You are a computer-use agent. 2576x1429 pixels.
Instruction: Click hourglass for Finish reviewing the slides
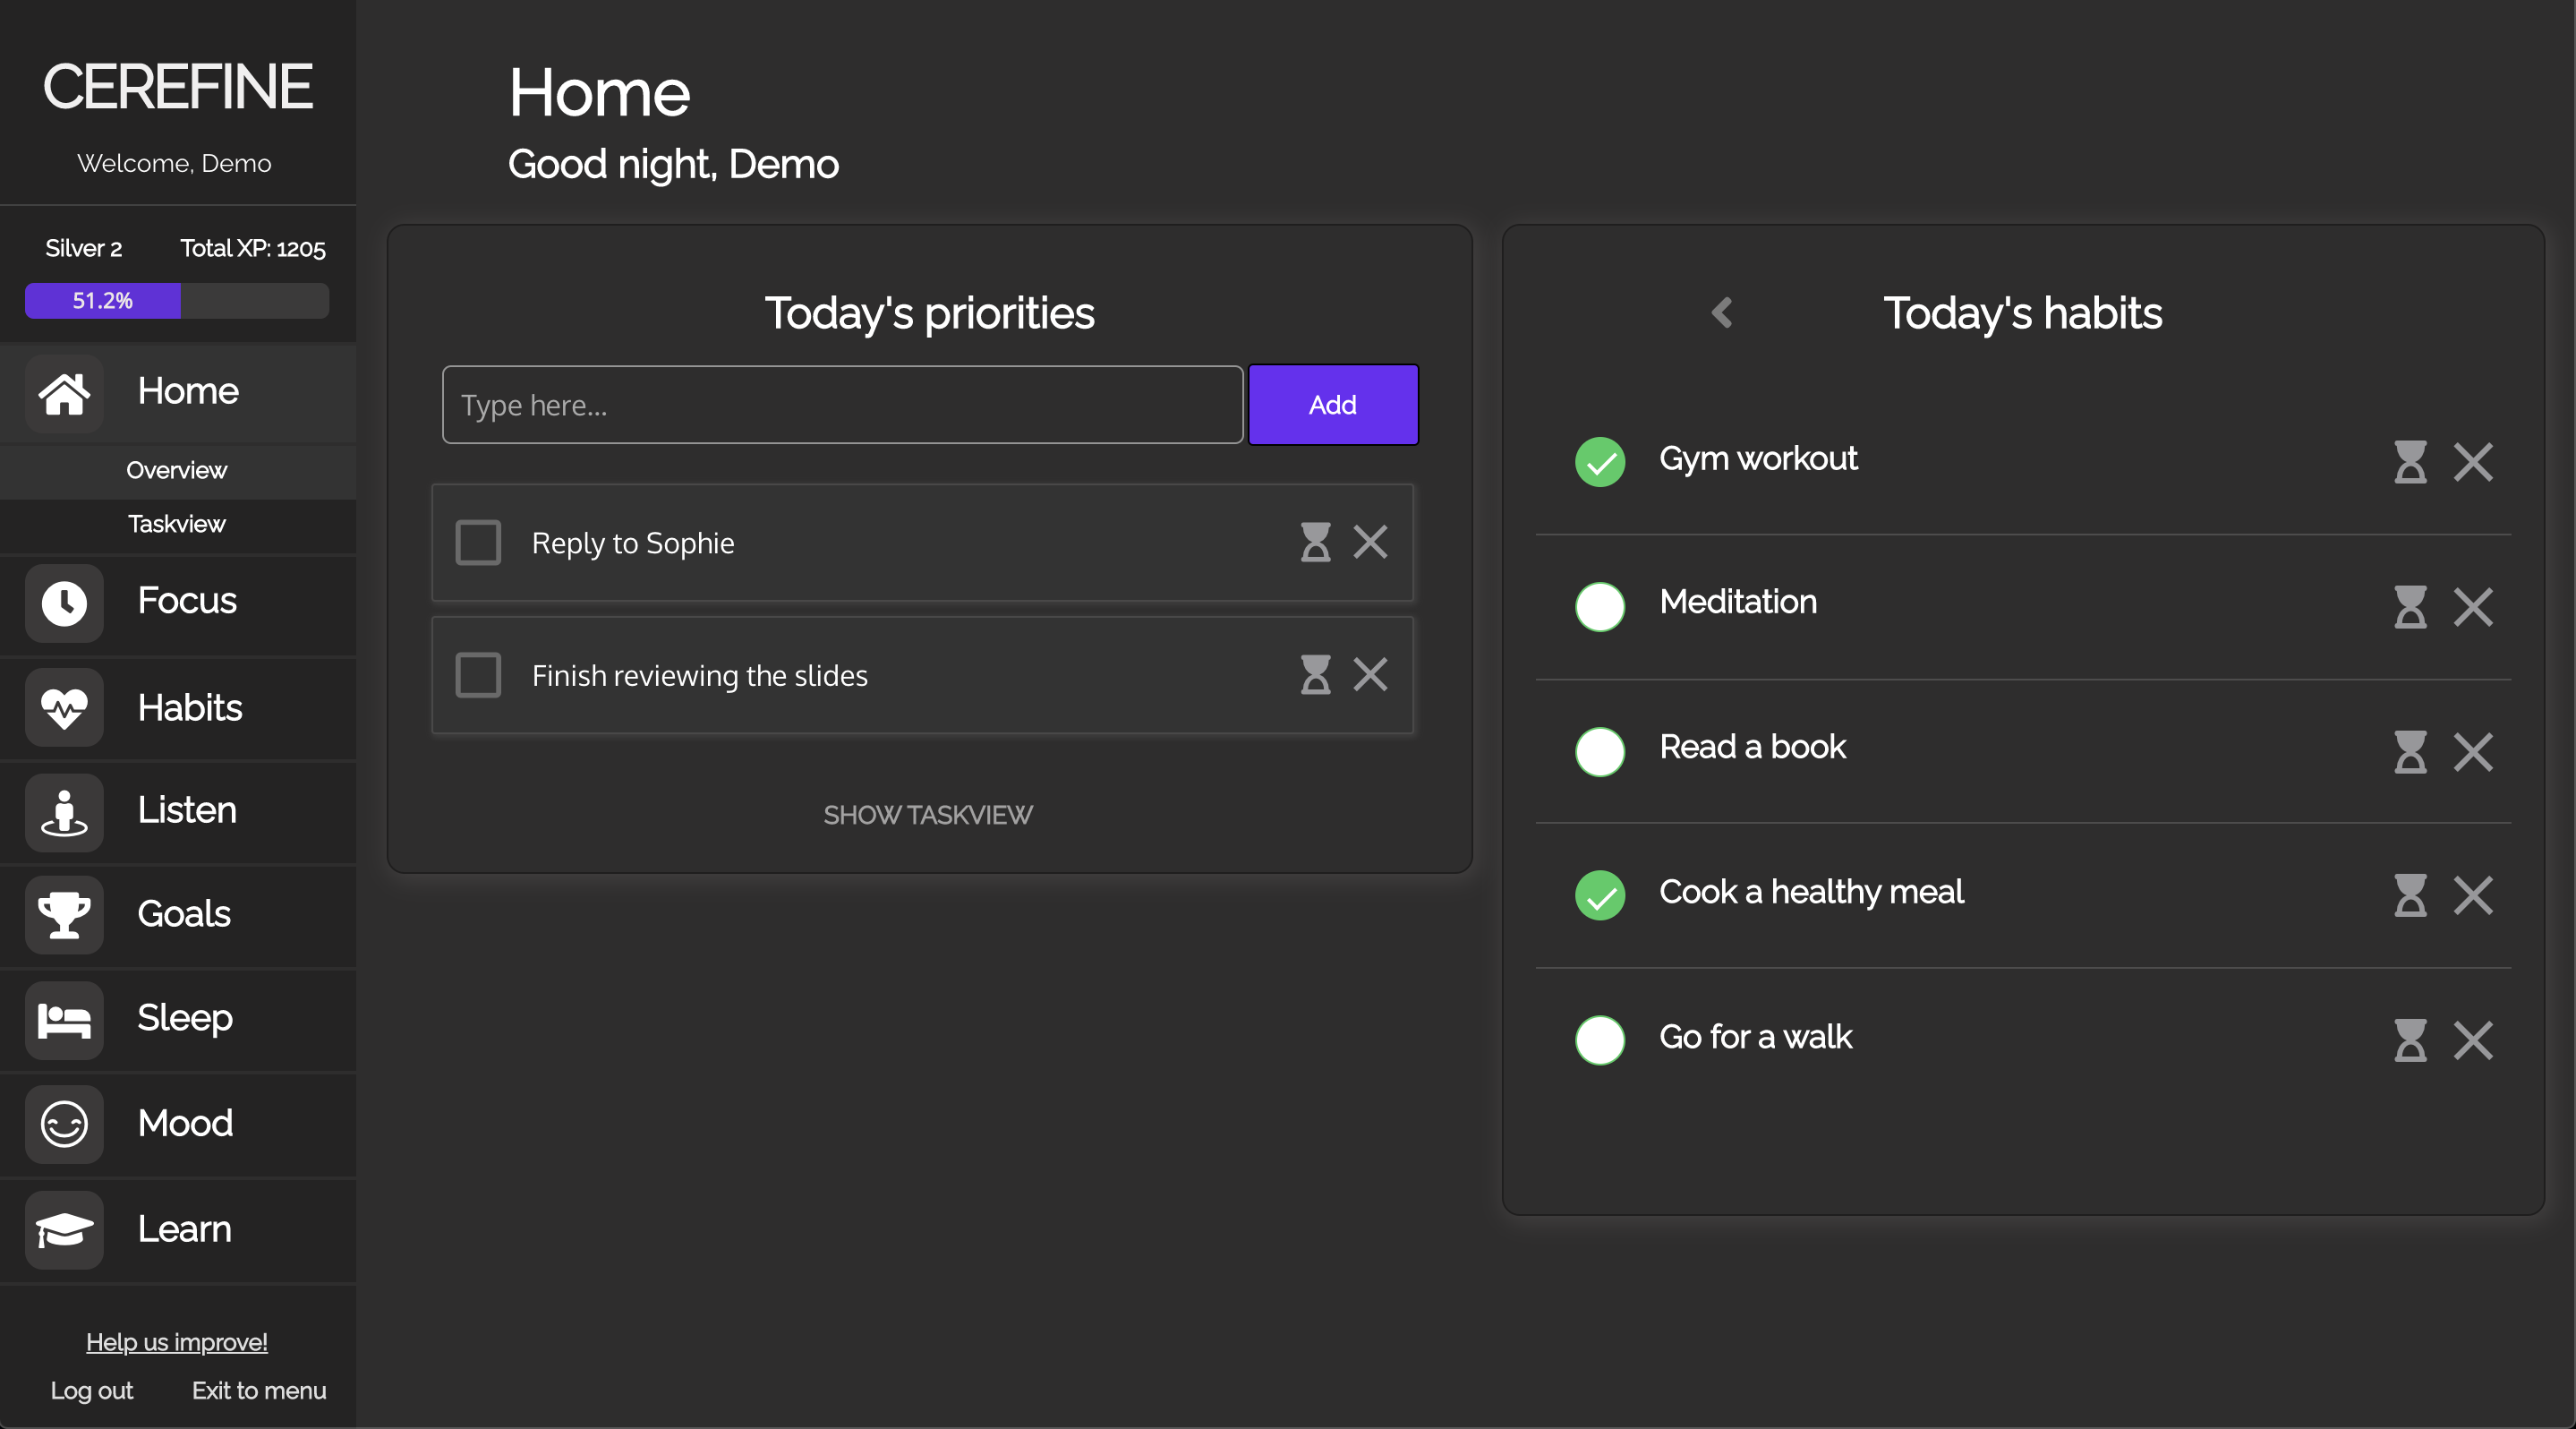coord(1315,674)
